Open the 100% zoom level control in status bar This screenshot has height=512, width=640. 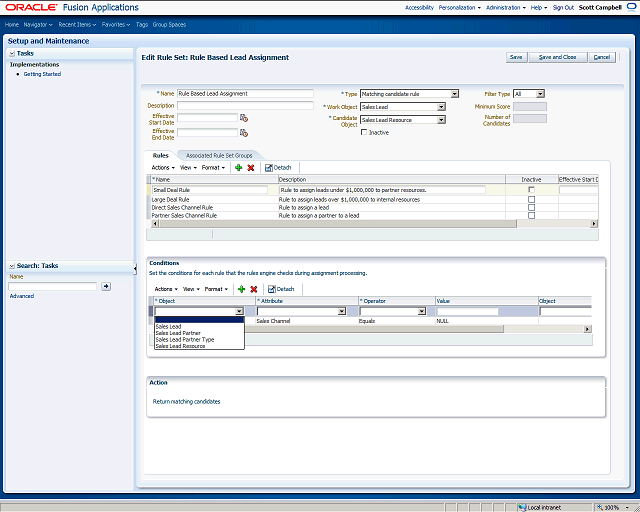point(611,507)
